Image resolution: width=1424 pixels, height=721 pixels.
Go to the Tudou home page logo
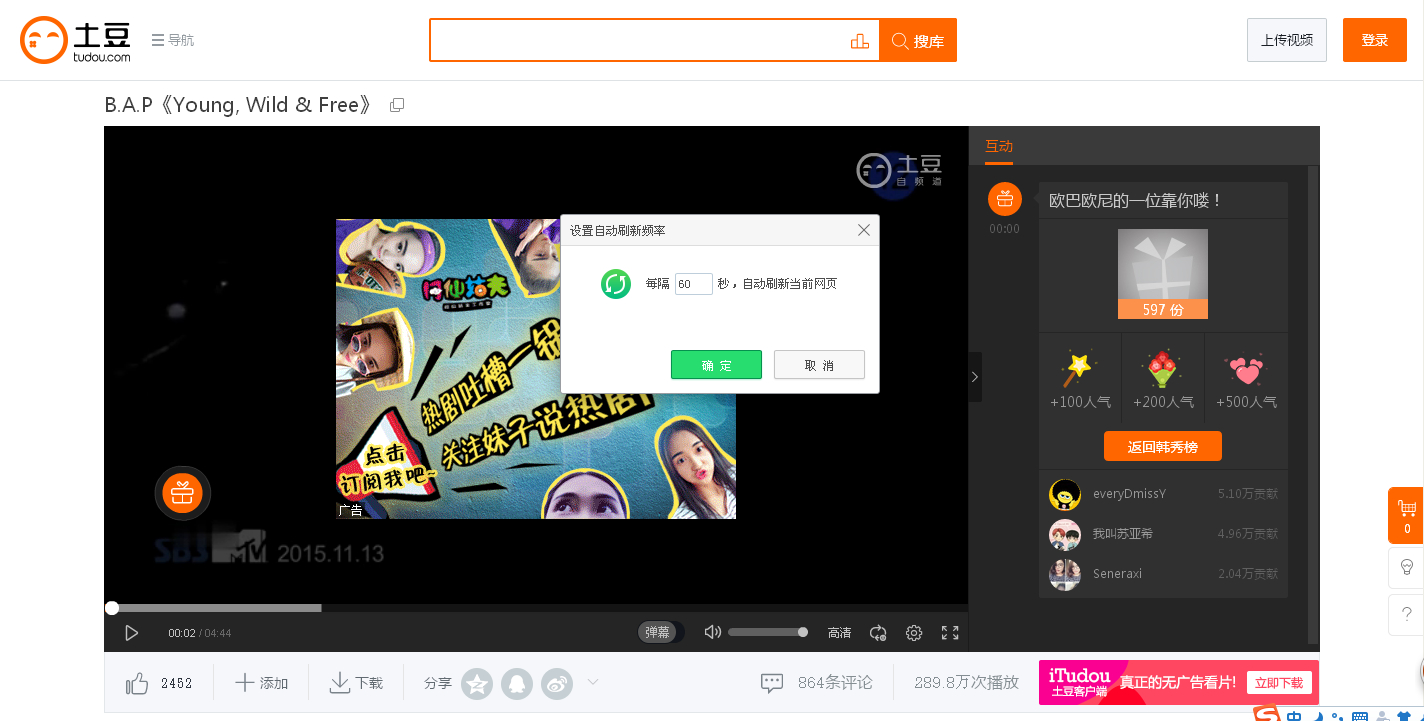(76, 40)
